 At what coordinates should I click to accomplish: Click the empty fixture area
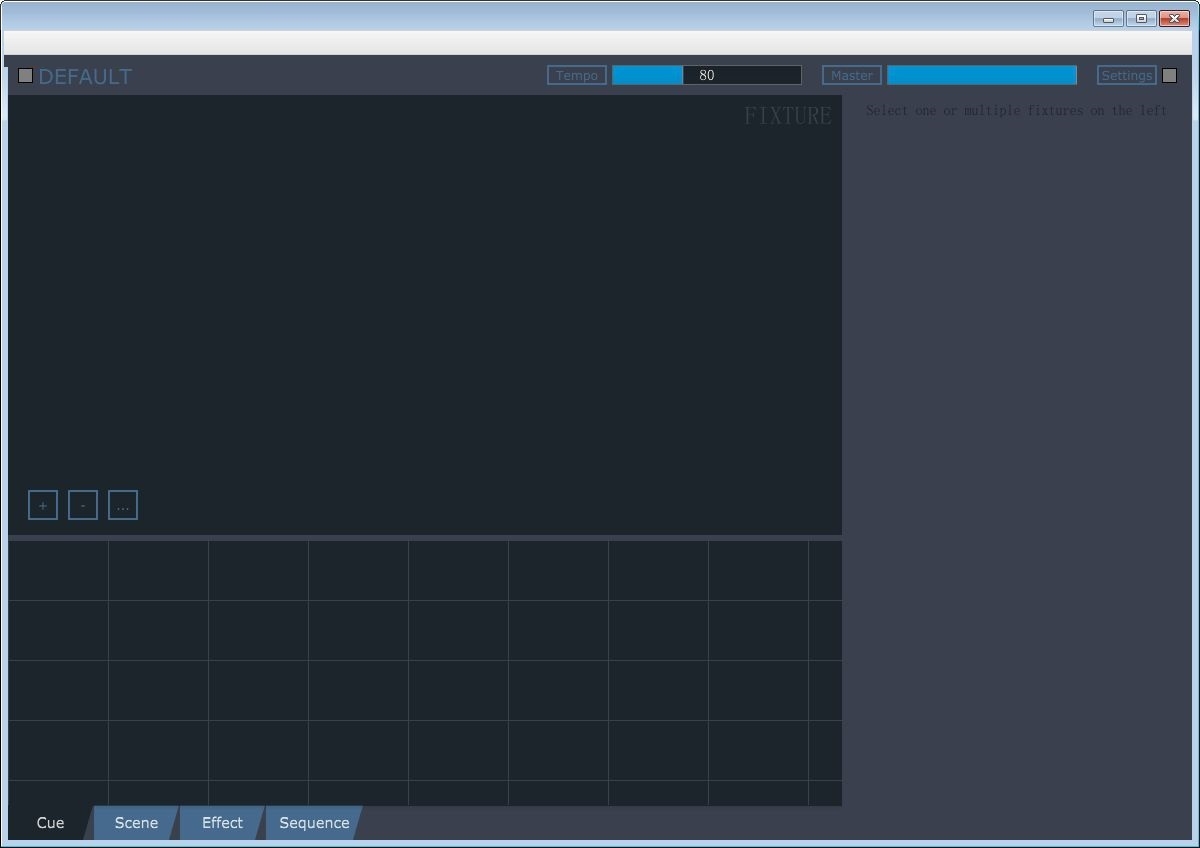tap(425, 300)
